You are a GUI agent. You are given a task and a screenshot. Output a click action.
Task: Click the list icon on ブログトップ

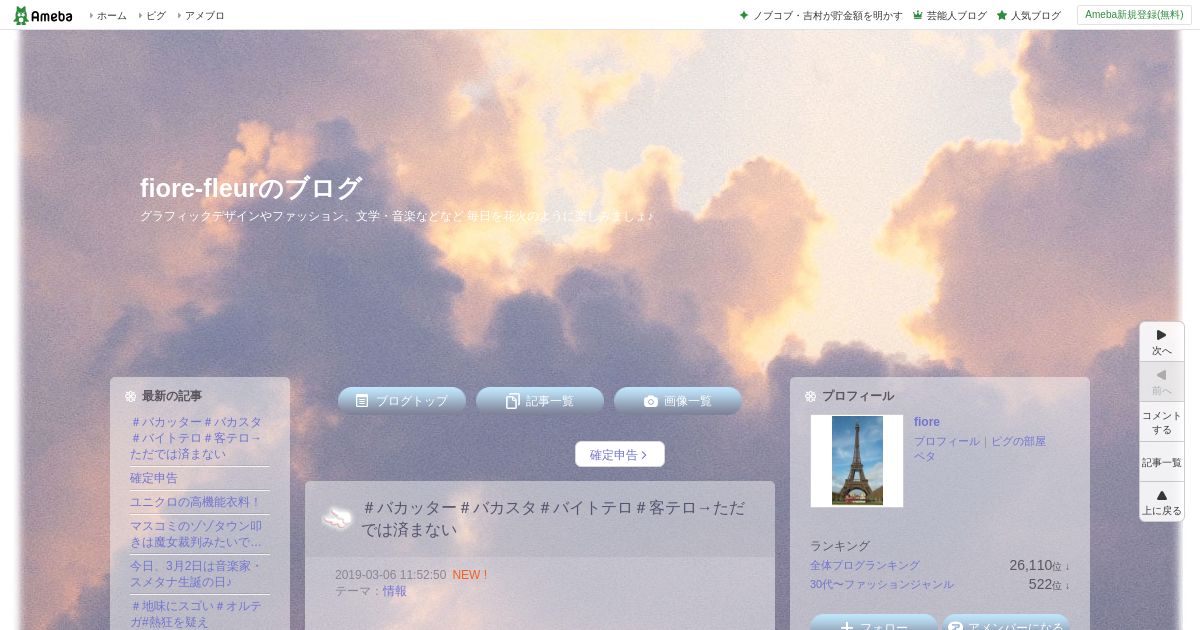[362, 401]
